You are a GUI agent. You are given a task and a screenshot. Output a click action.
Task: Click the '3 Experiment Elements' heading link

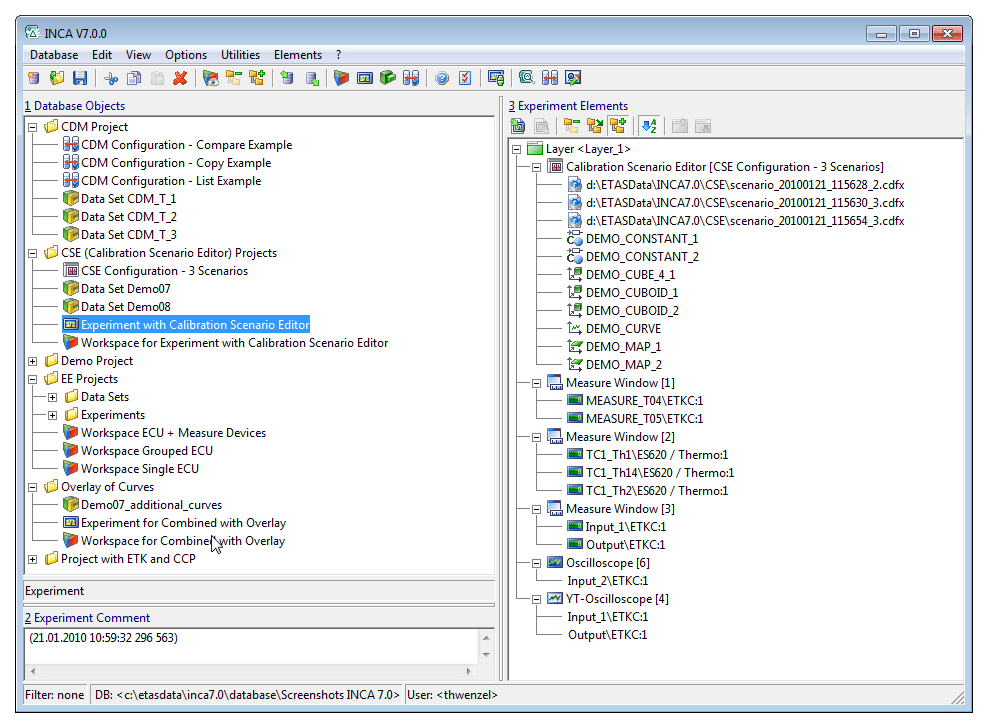click(x=568, y=106)
